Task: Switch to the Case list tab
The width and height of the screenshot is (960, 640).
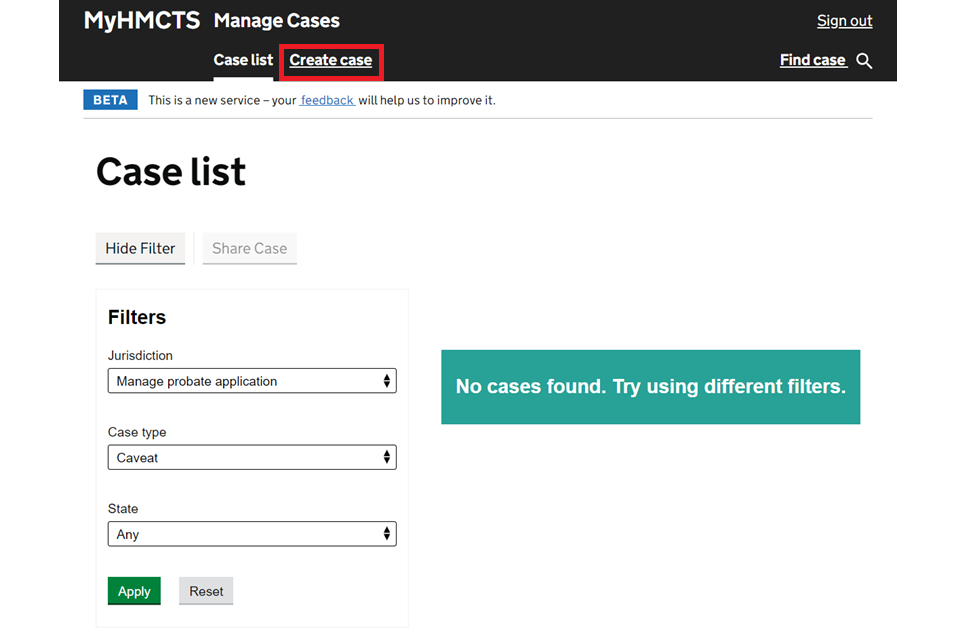Action: [x=243, y=60]
